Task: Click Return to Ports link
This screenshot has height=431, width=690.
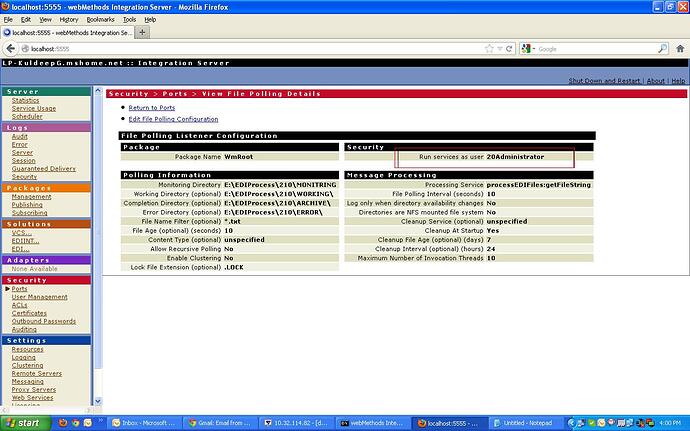Action: 151,107
